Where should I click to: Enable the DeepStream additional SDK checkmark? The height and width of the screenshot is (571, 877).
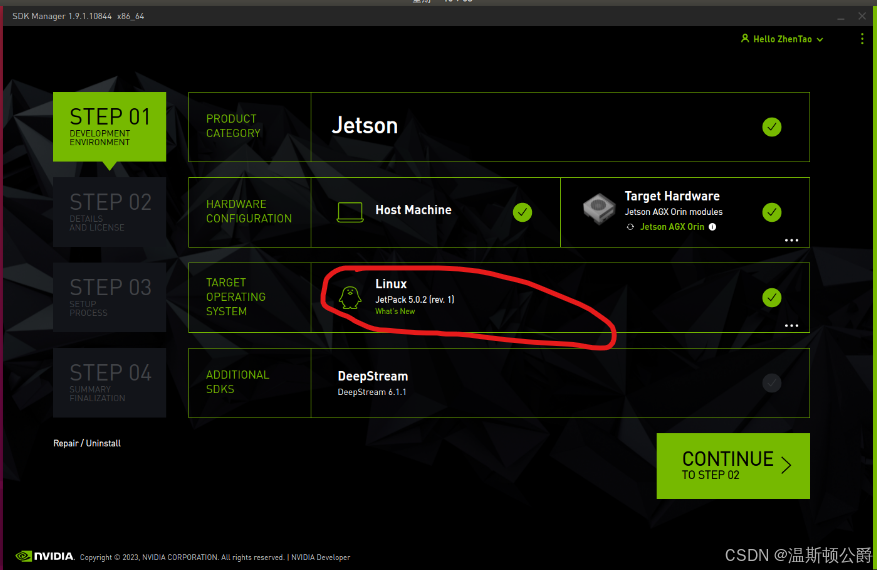771,383
